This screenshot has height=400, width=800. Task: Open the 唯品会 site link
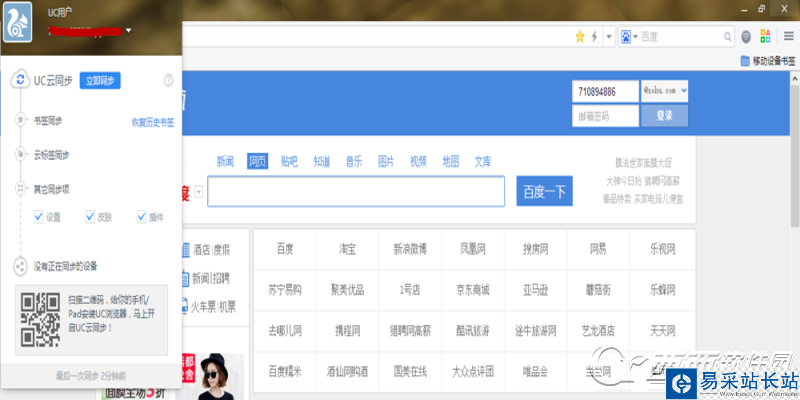click(x=535, y=371)
